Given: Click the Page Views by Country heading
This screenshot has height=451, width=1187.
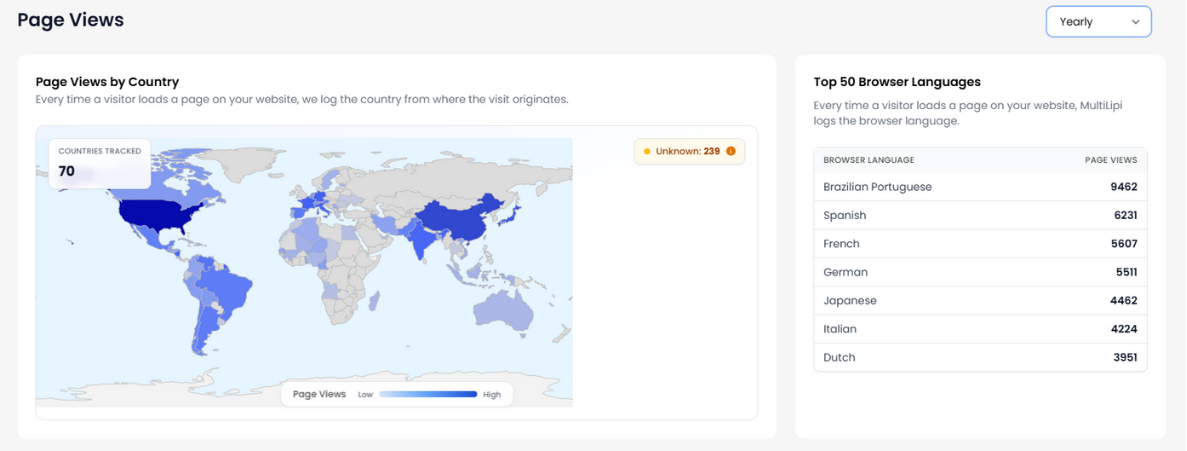Looking at the screenshot, I should pos(107,82).
